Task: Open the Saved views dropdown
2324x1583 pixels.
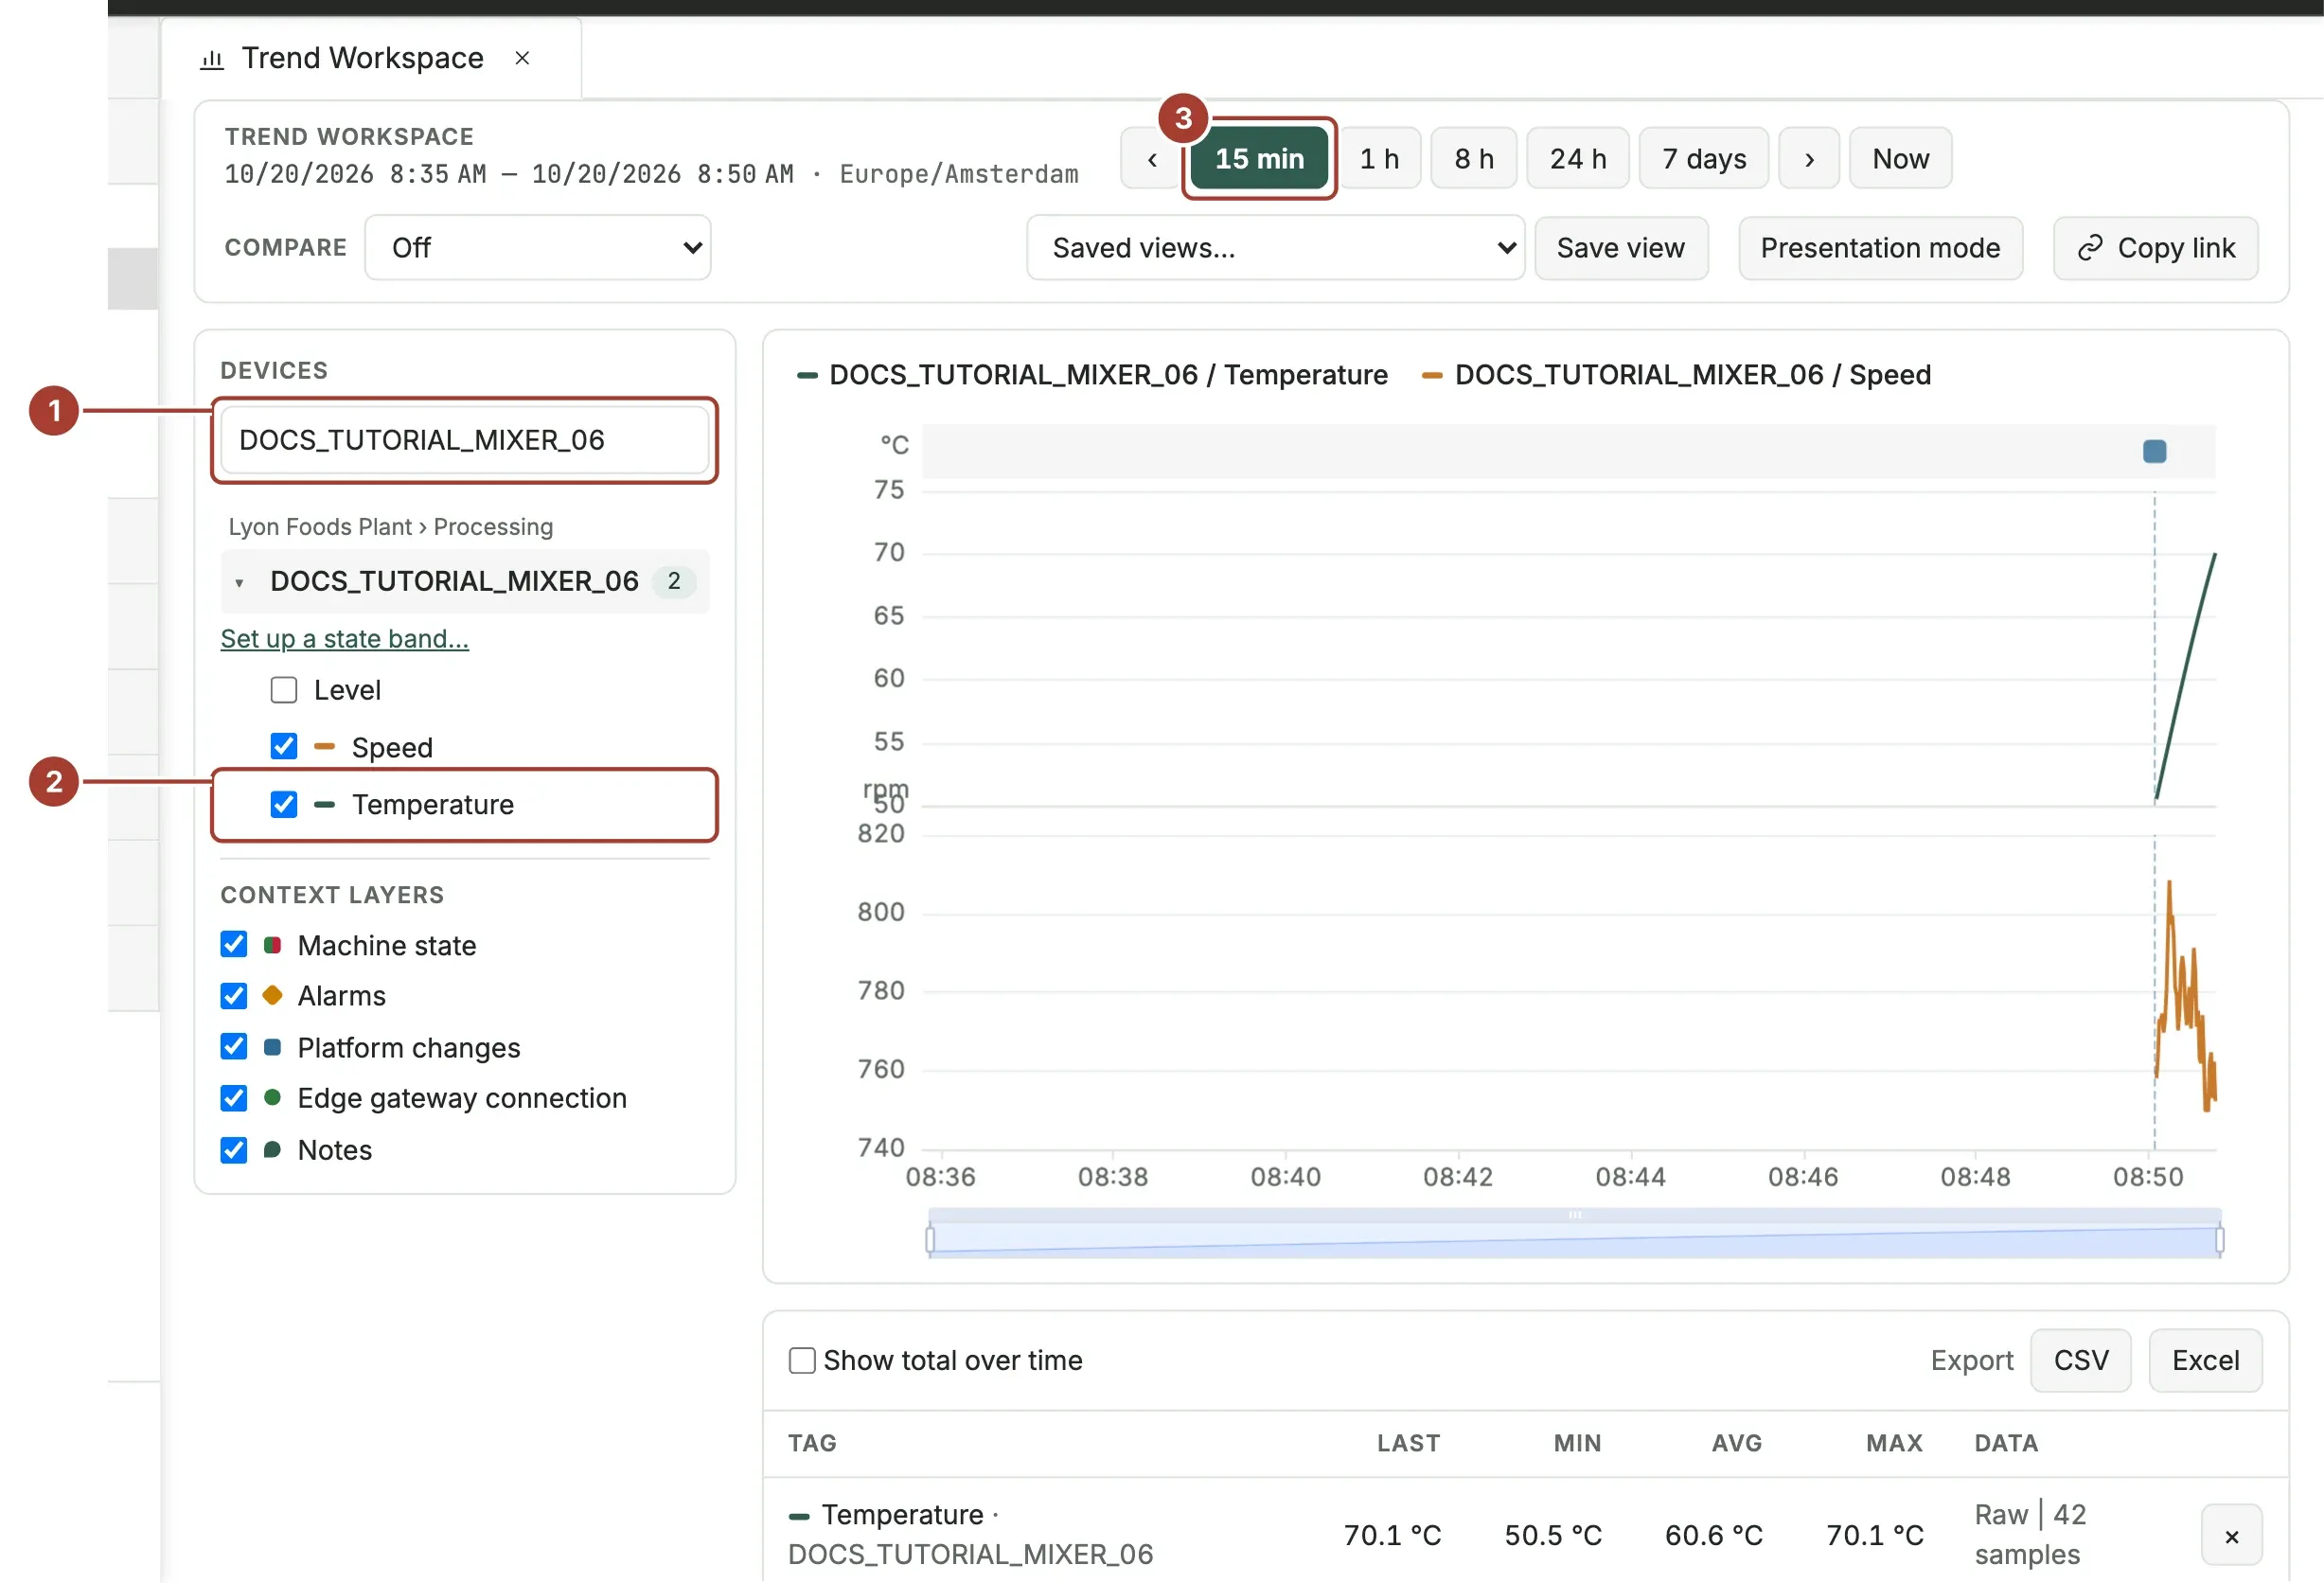Action: pyautogui.click(x=1275, y=247)
